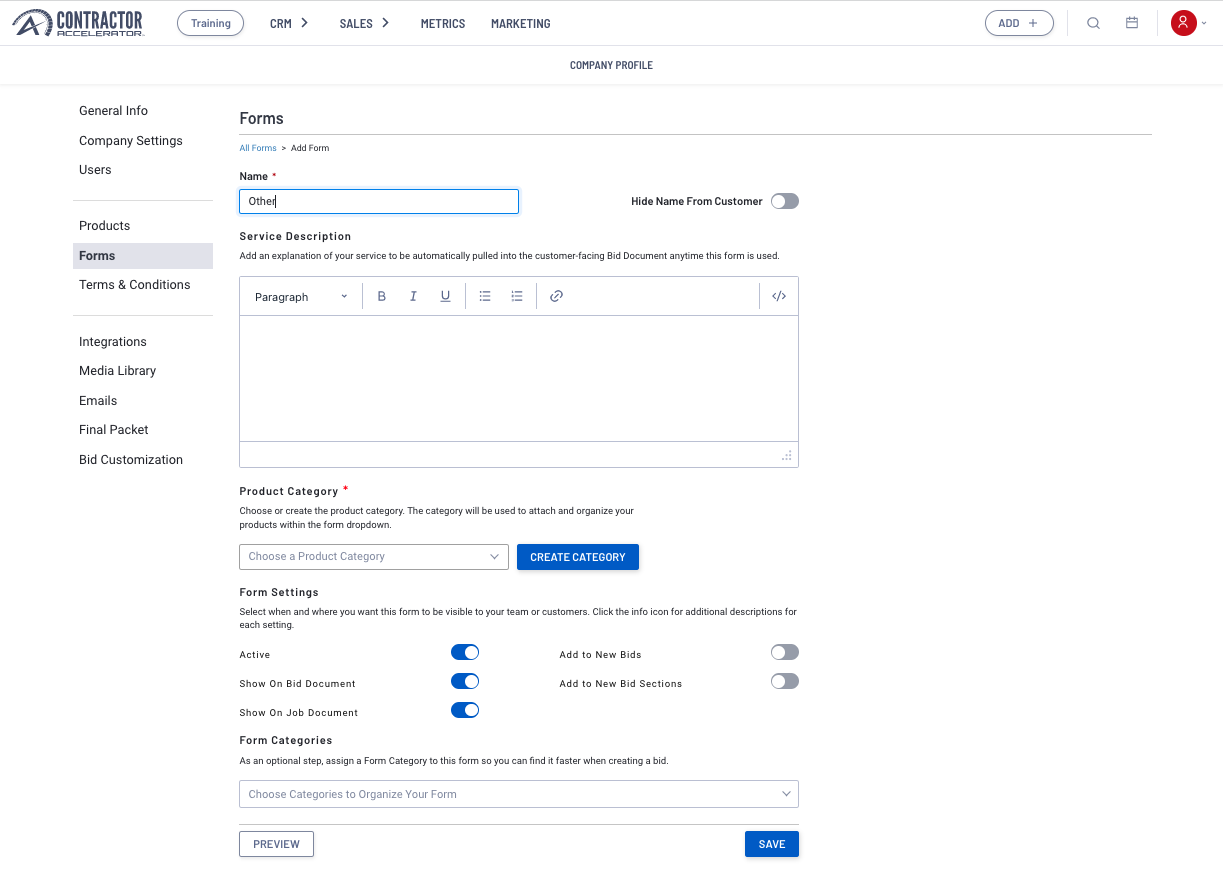1223x875 pixels.
Task: Click the Create Category button
Action: point(578,557)
